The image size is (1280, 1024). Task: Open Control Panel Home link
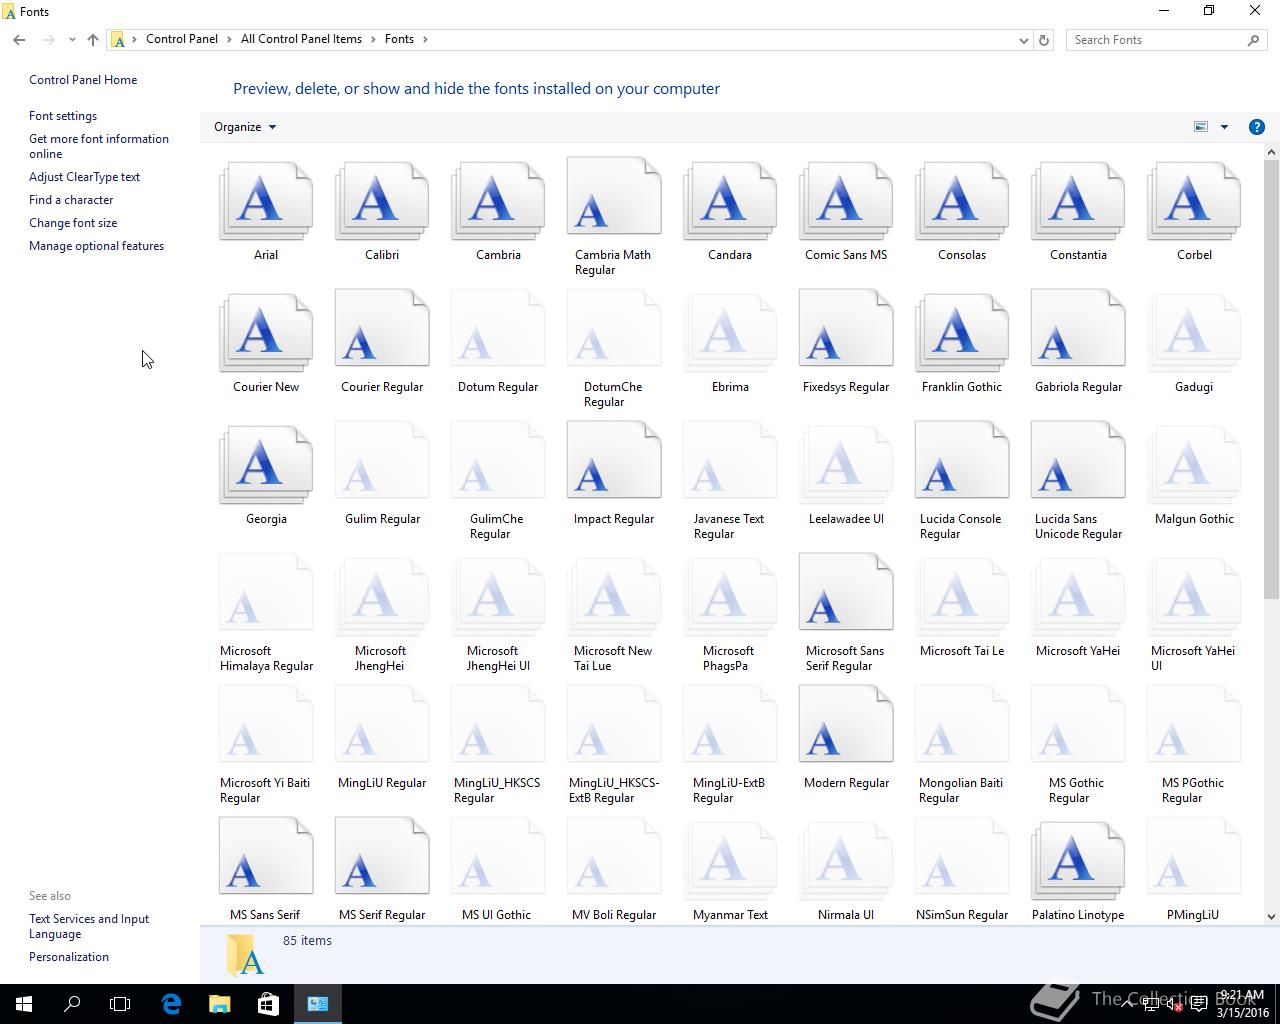(83, 80)
